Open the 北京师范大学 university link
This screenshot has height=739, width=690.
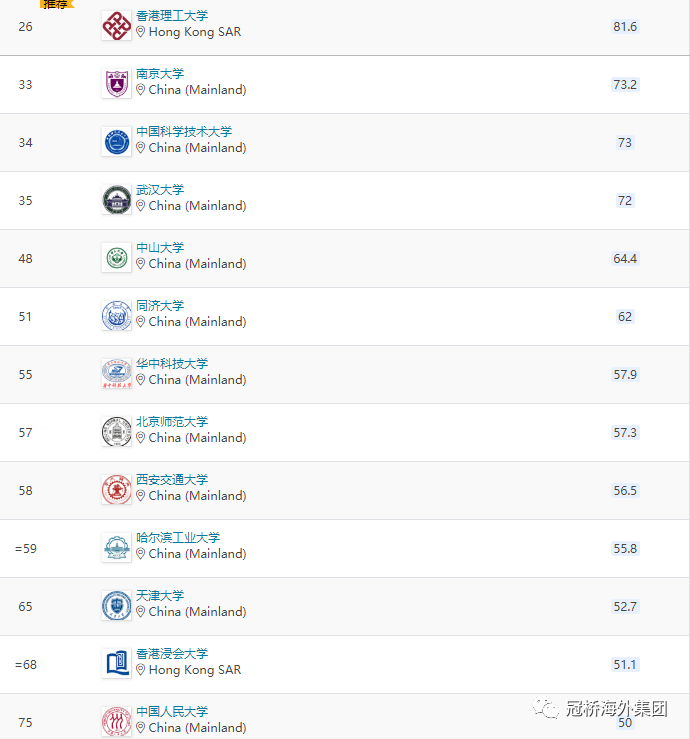[172, 421]
